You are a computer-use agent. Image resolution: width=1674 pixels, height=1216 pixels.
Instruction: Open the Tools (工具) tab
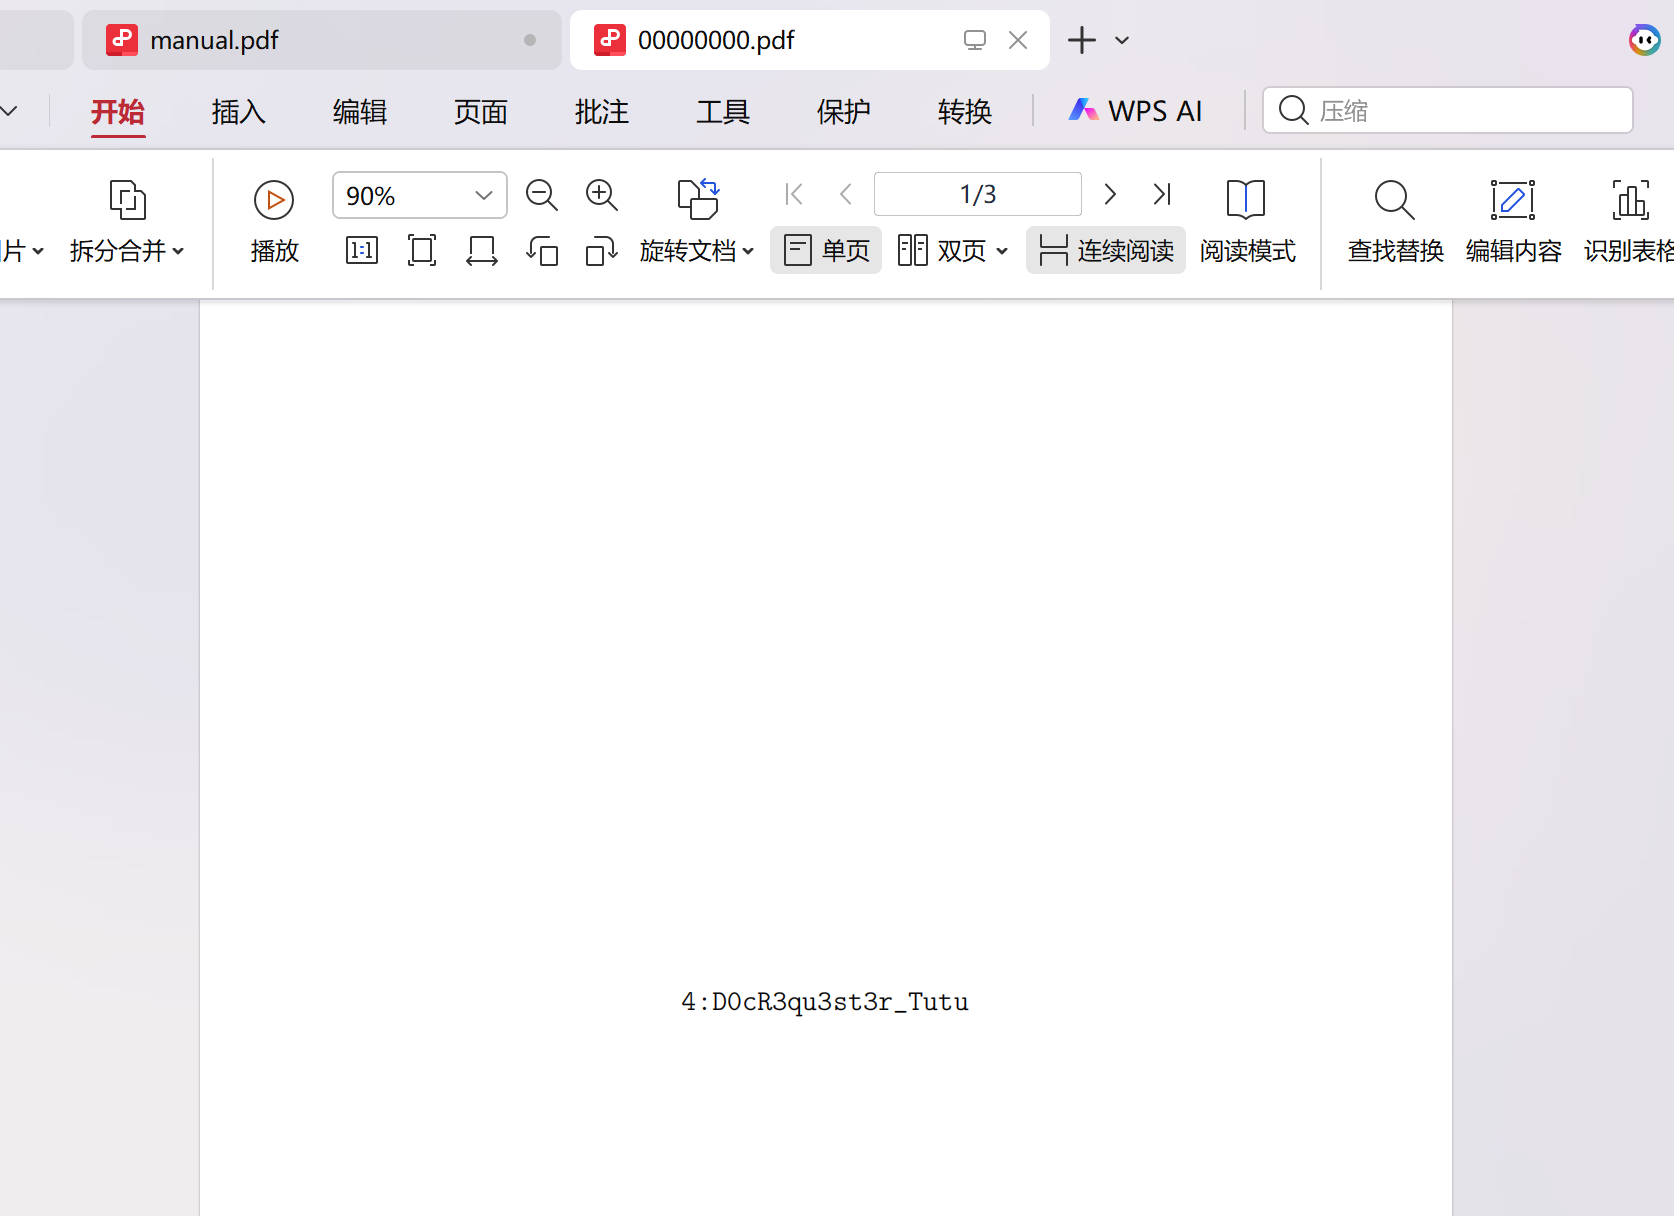coord(723,111)
